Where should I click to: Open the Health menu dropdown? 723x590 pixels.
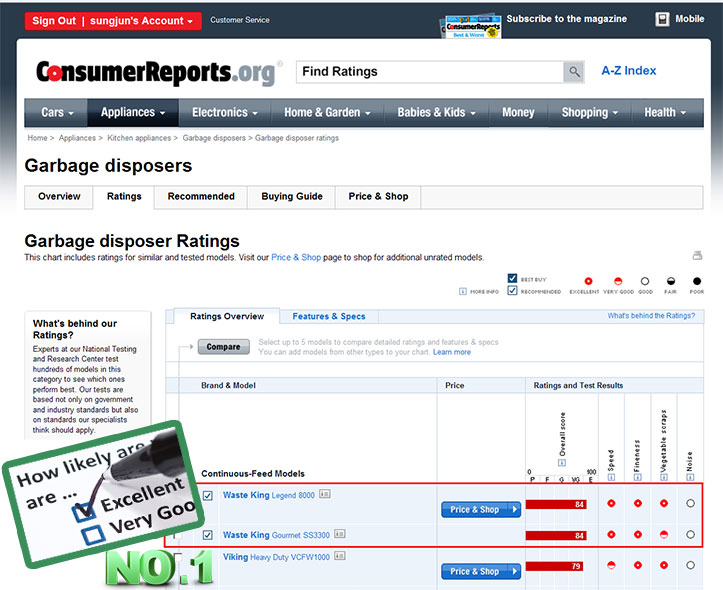pos(665,112)
